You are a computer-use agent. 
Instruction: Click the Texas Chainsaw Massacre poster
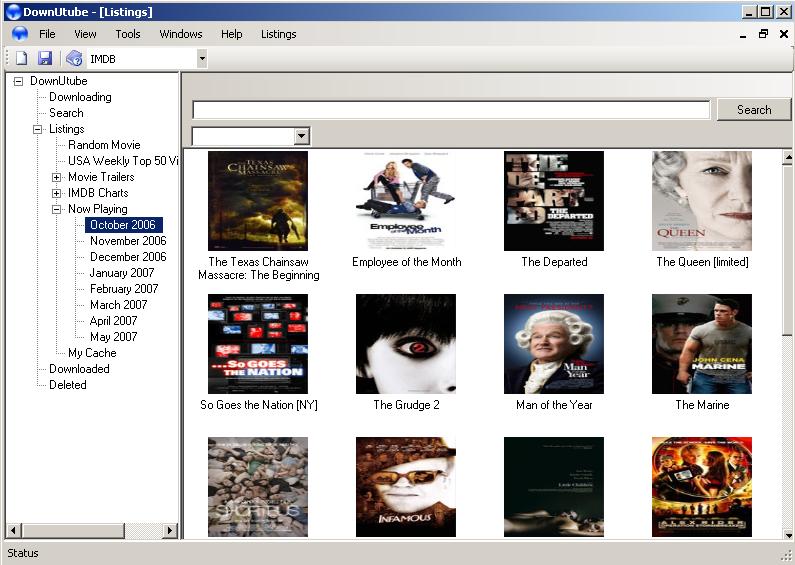pos(258,201)
